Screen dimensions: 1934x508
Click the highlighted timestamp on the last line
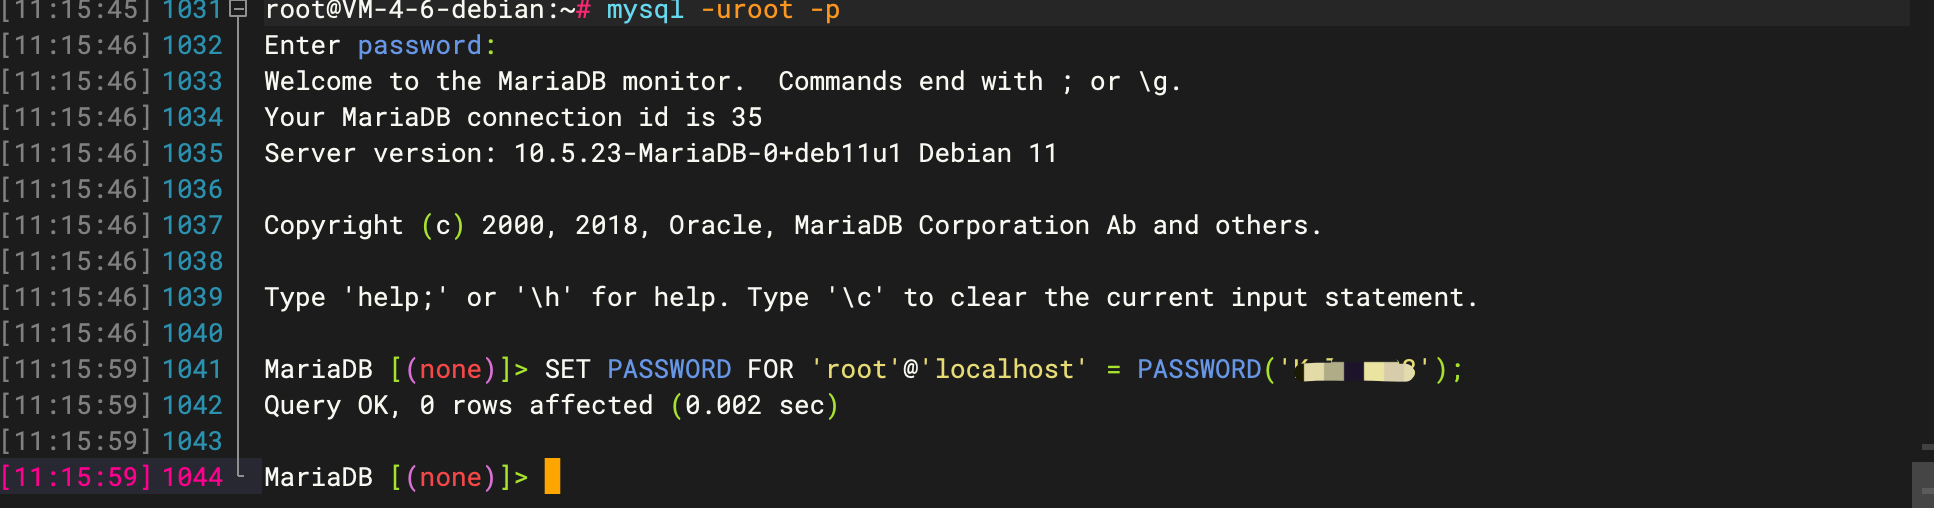77,477
